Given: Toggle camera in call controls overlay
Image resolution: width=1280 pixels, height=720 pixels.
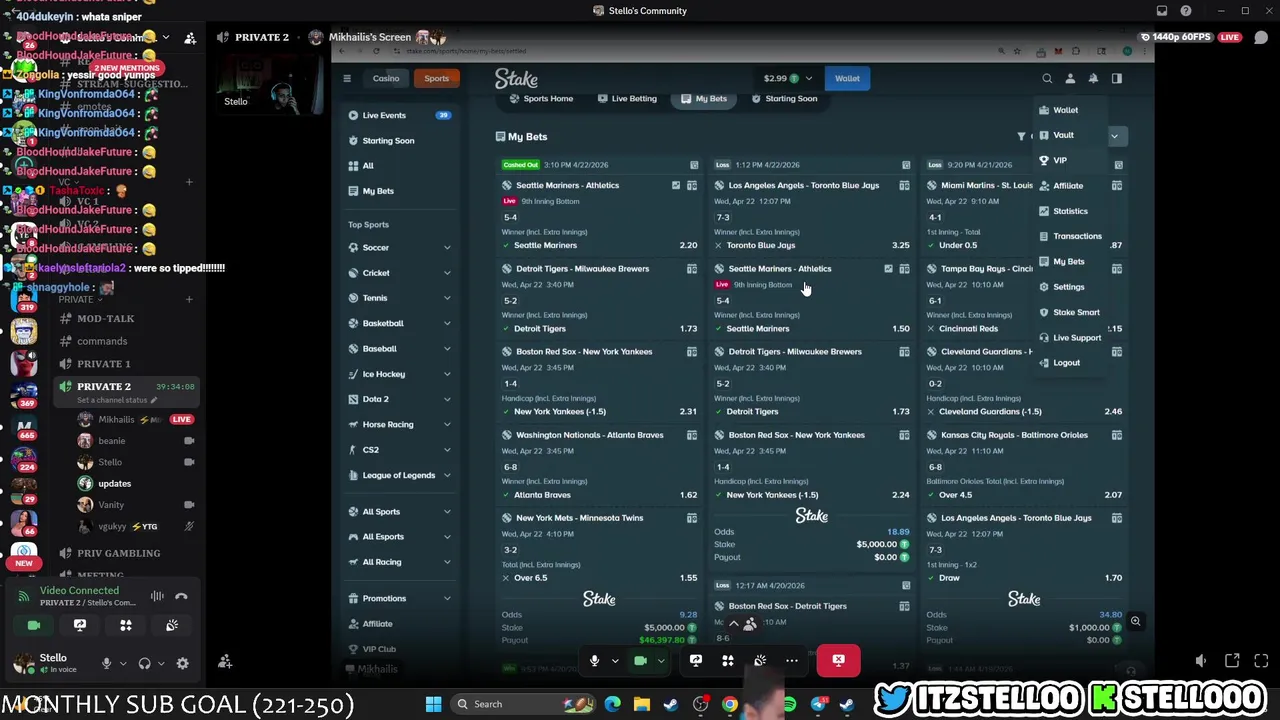Looking at the screenshot, I should pos(641,660).
